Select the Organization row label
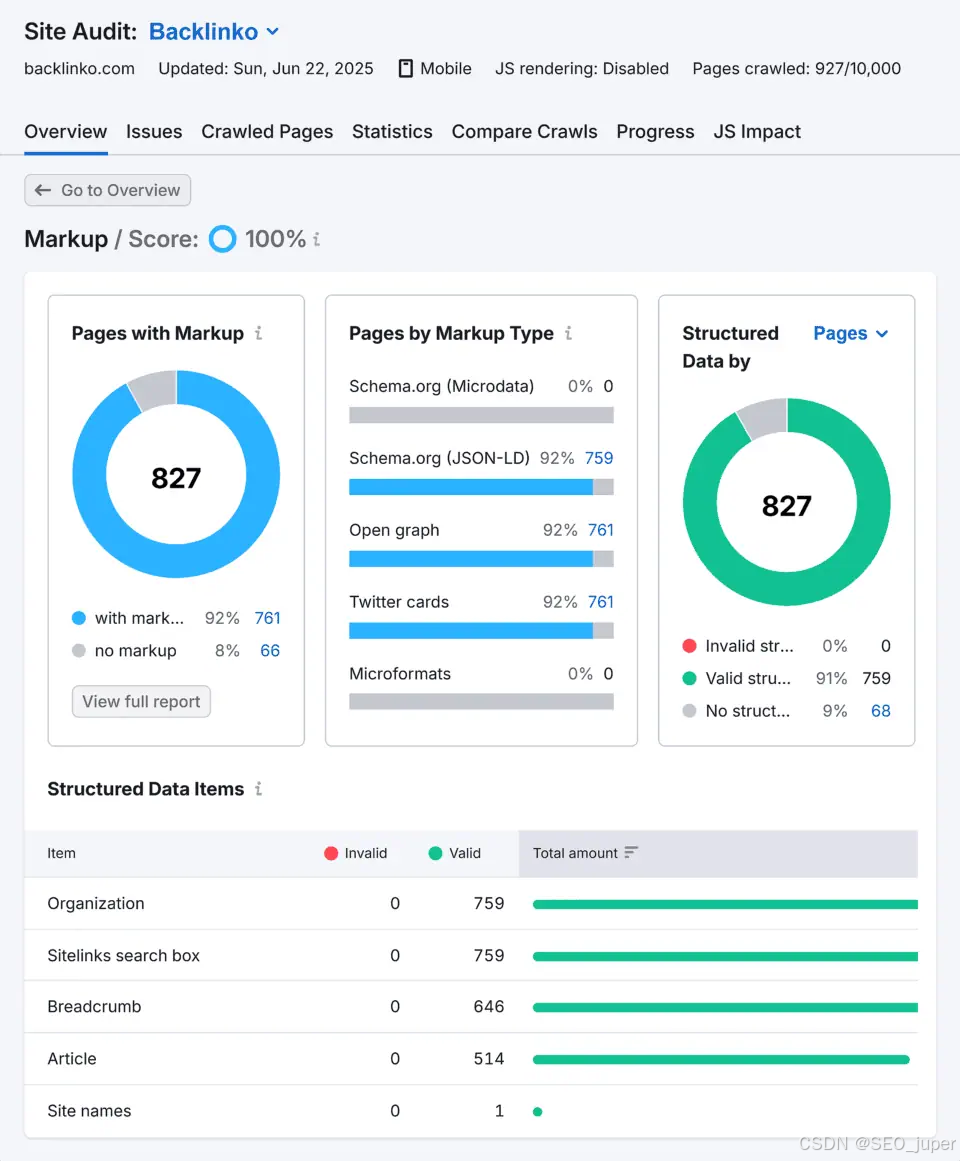The width and height of the screenshot is (960, 1161). [x=95, y=903]
